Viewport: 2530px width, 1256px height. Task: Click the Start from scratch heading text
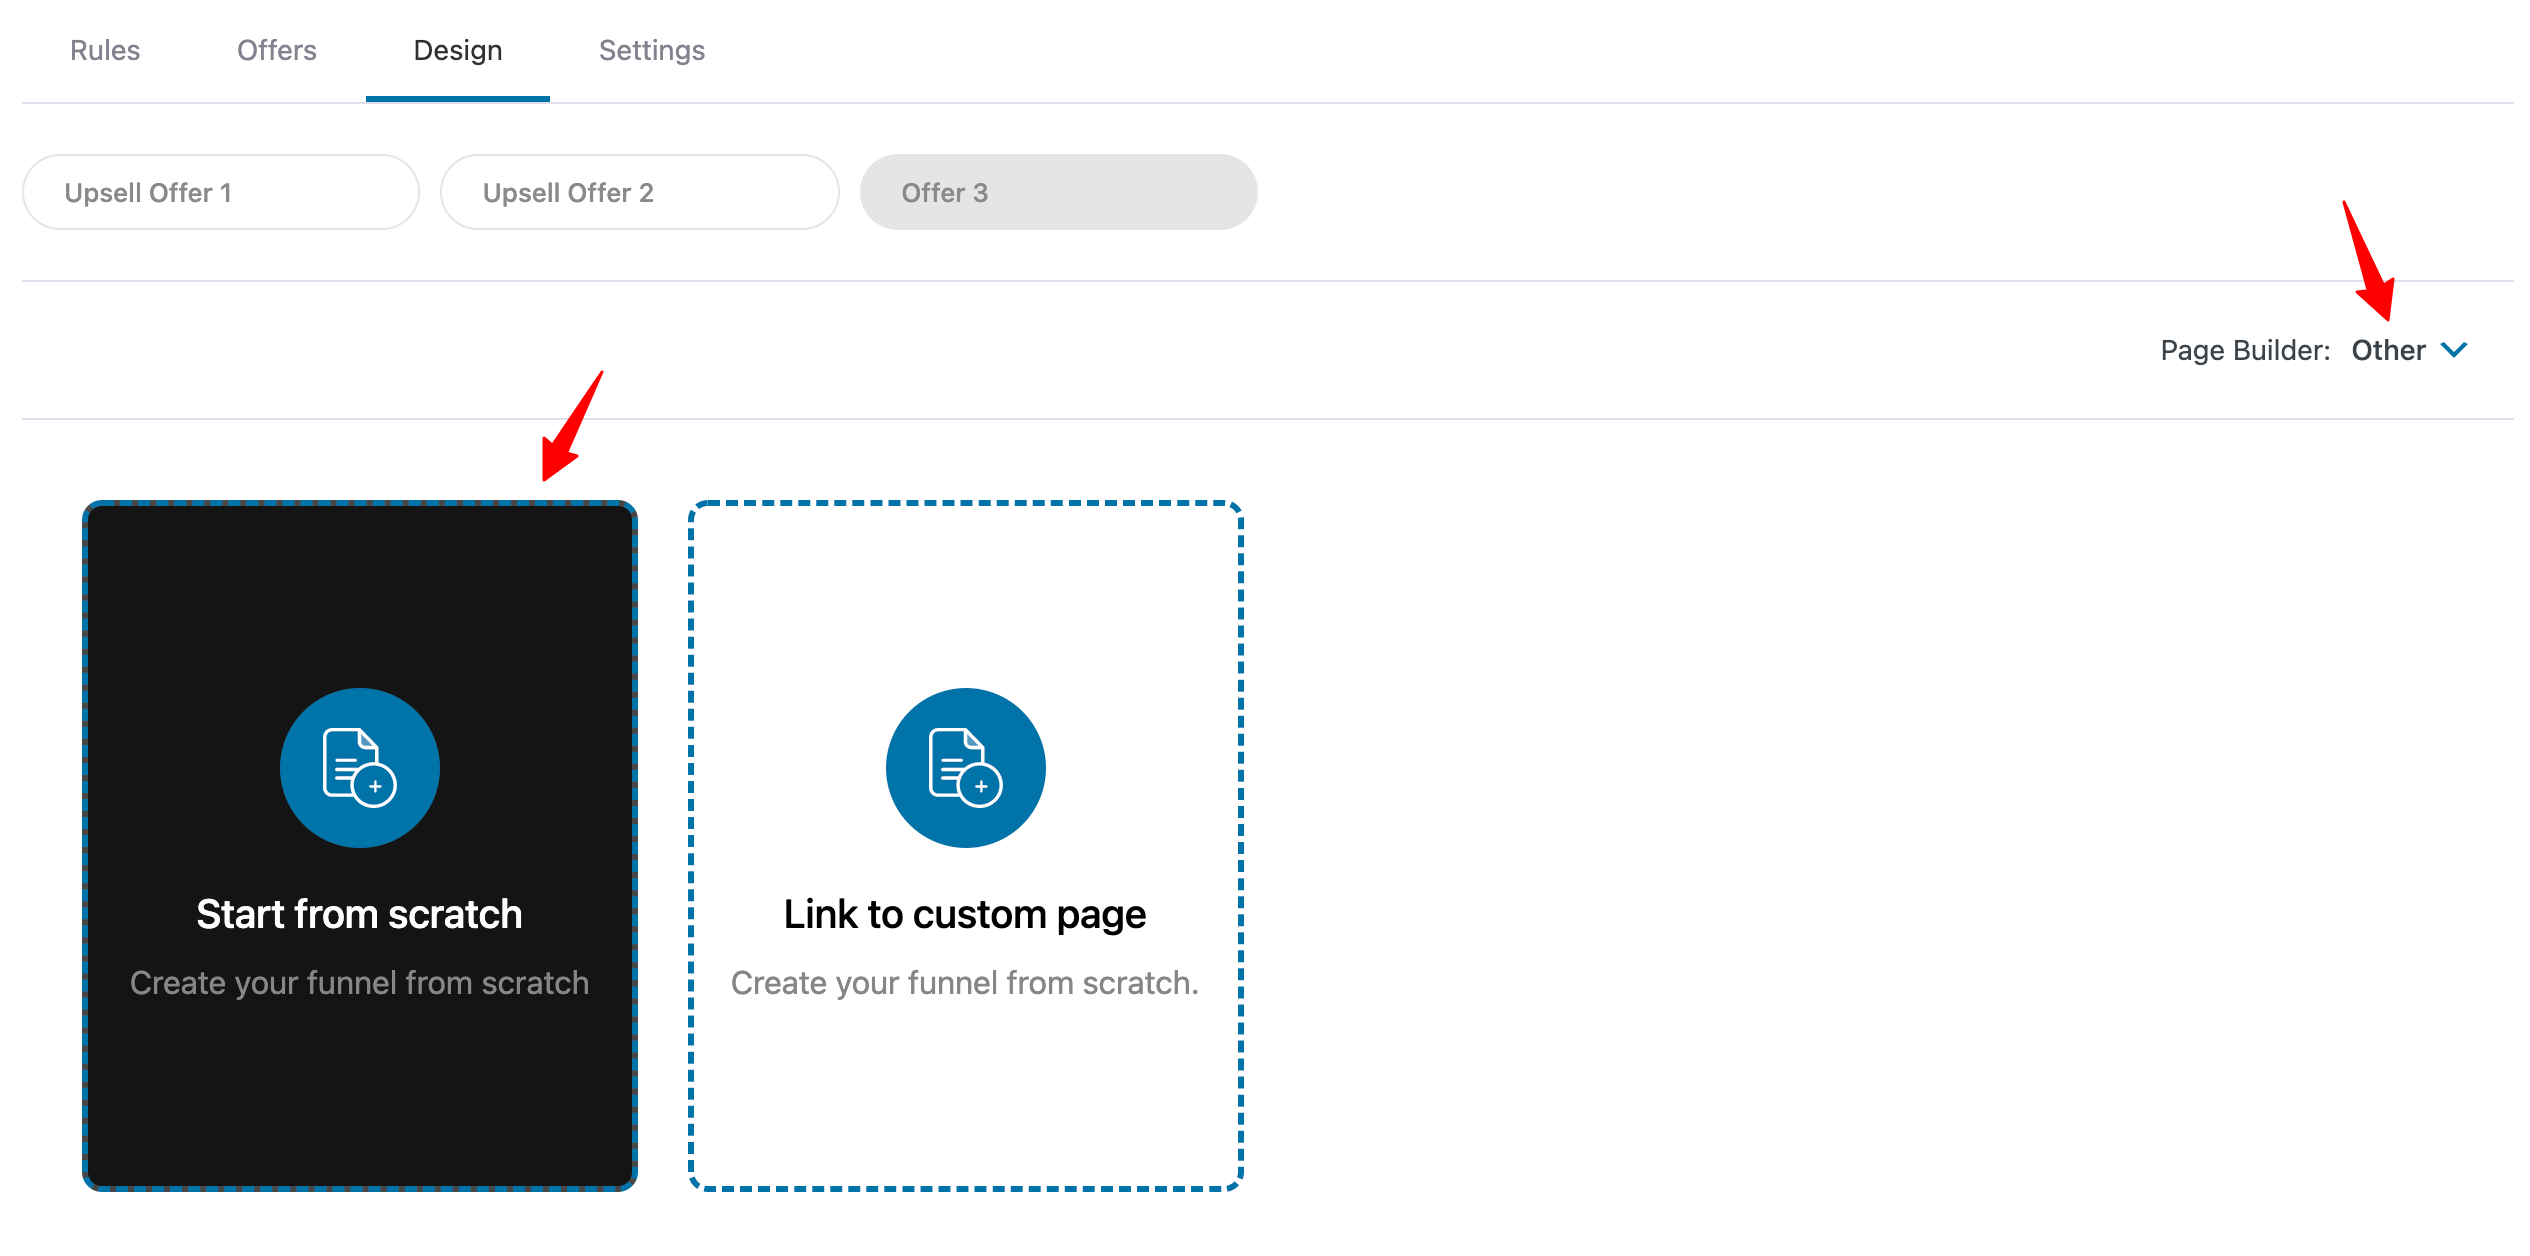click(x=359, y=913)
